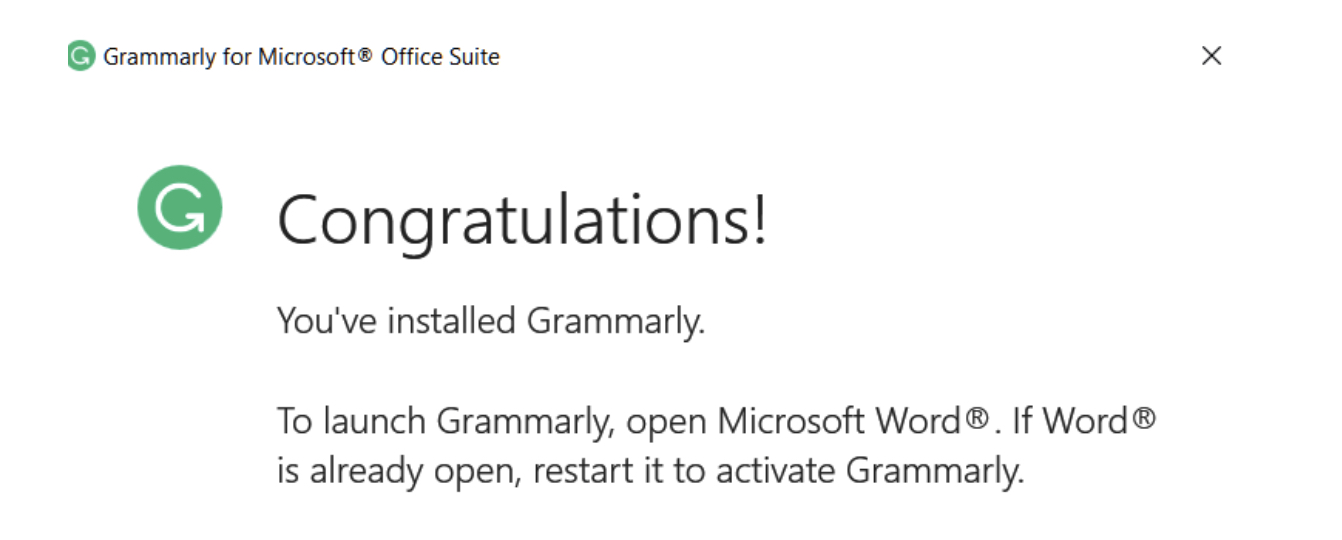Image resolution: width=1342 pixels, height=540 pixels.
Task: Click the words 'activate Grammarly' in the last line
Action: [869, 471]
